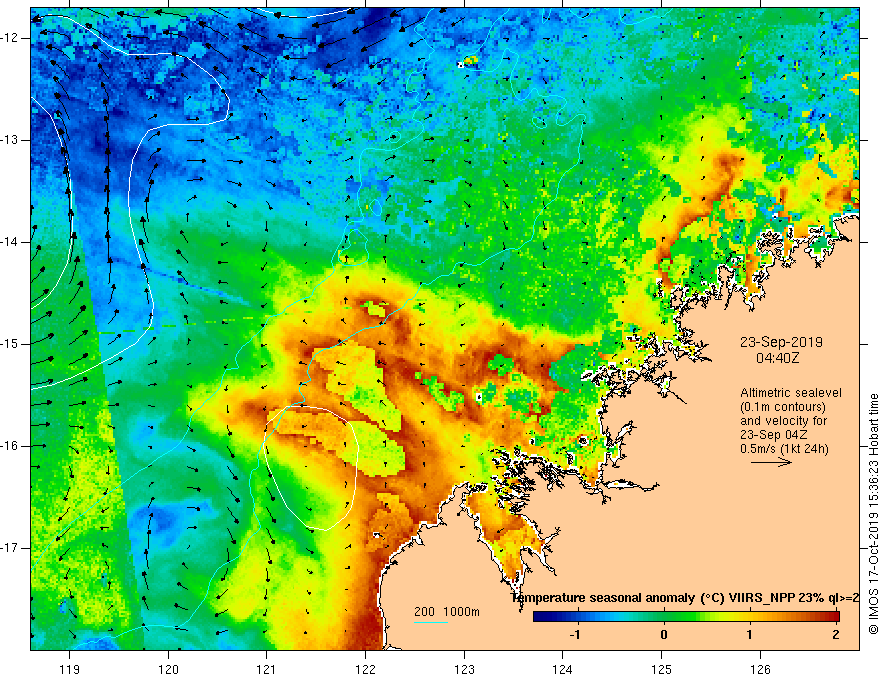The height and width of the screenshot is (680, 880).
Task: Click the latitude label -13
Action: point(11,140)
